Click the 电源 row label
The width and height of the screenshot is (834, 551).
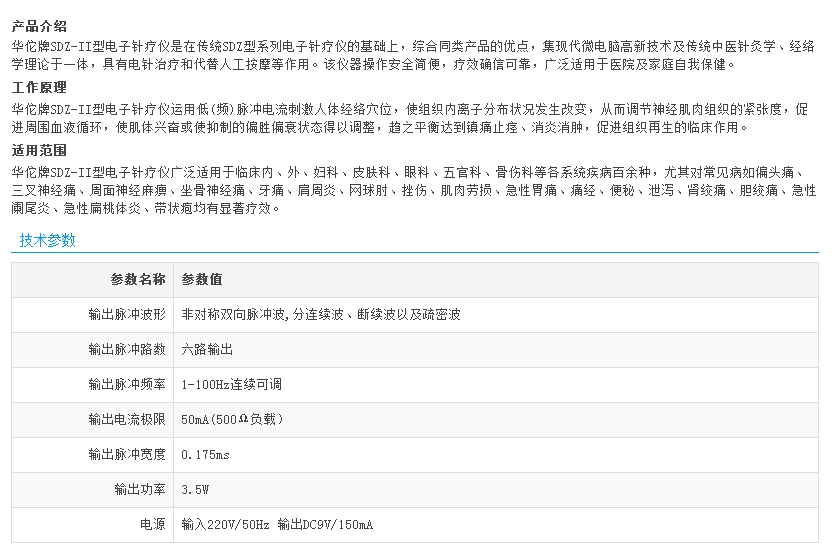(152, 524)
